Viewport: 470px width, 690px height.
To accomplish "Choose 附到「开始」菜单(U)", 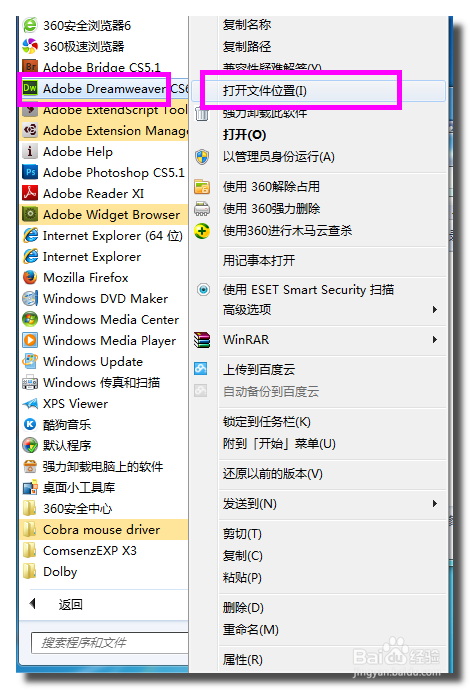I will pyautogui.click(x=279, y=444).
